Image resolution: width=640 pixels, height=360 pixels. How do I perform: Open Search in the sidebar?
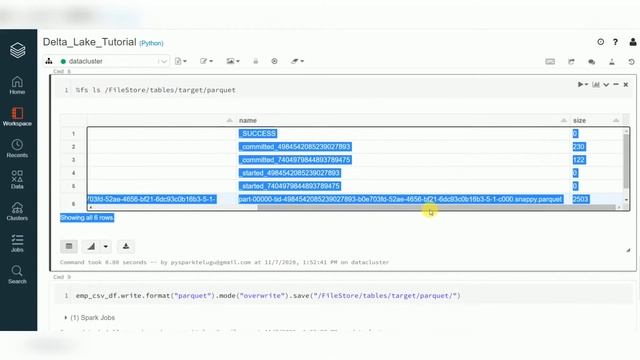(x=17, y=275)
